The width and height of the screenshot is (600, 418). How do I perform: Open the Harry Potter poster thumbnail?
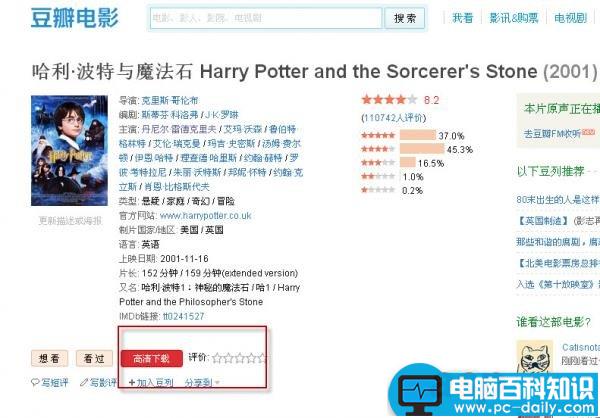click(x=69, y=150)
